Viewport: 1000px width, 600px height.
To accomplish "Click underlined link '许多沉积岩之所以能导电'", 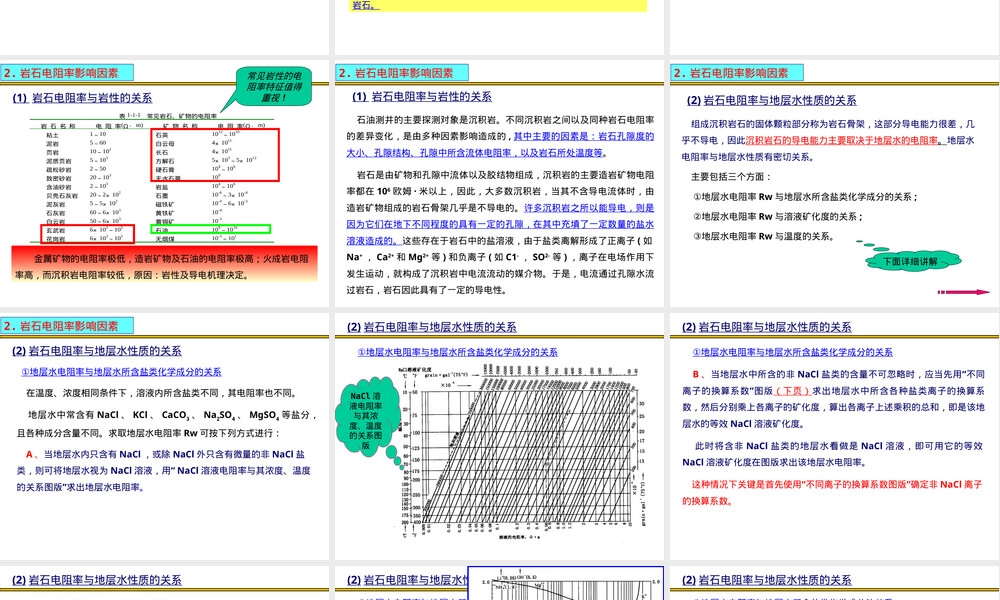I will (x=575, y=208).
